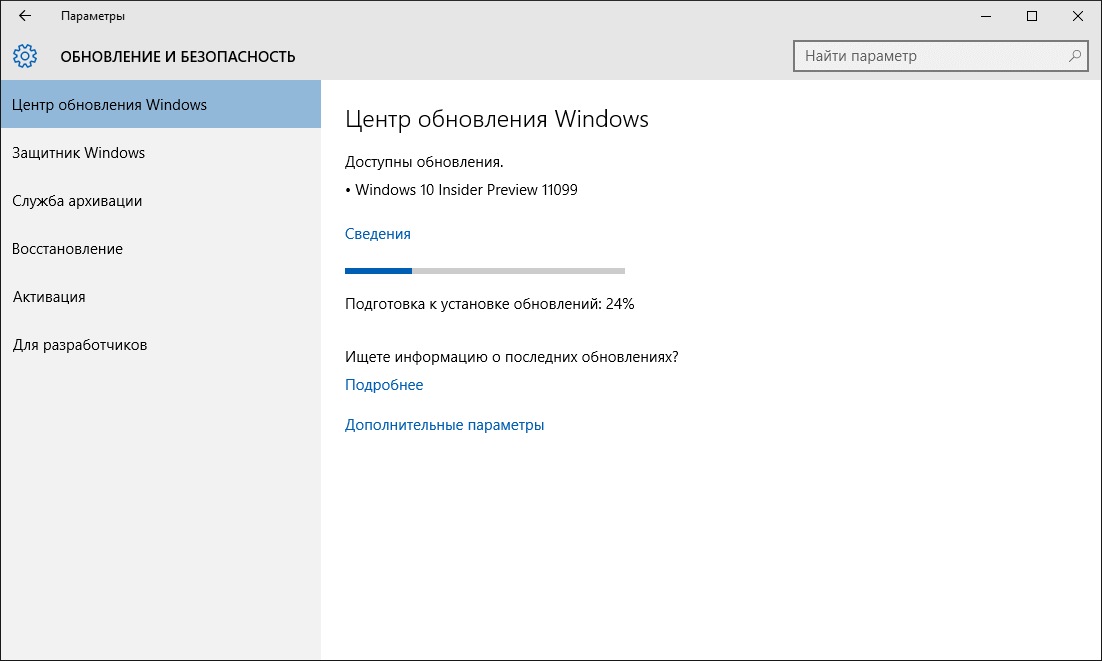This screenshot has height=661, width=1102.
Task: Click the back arrow to return to Settings
Action: (x=24, y=16)
